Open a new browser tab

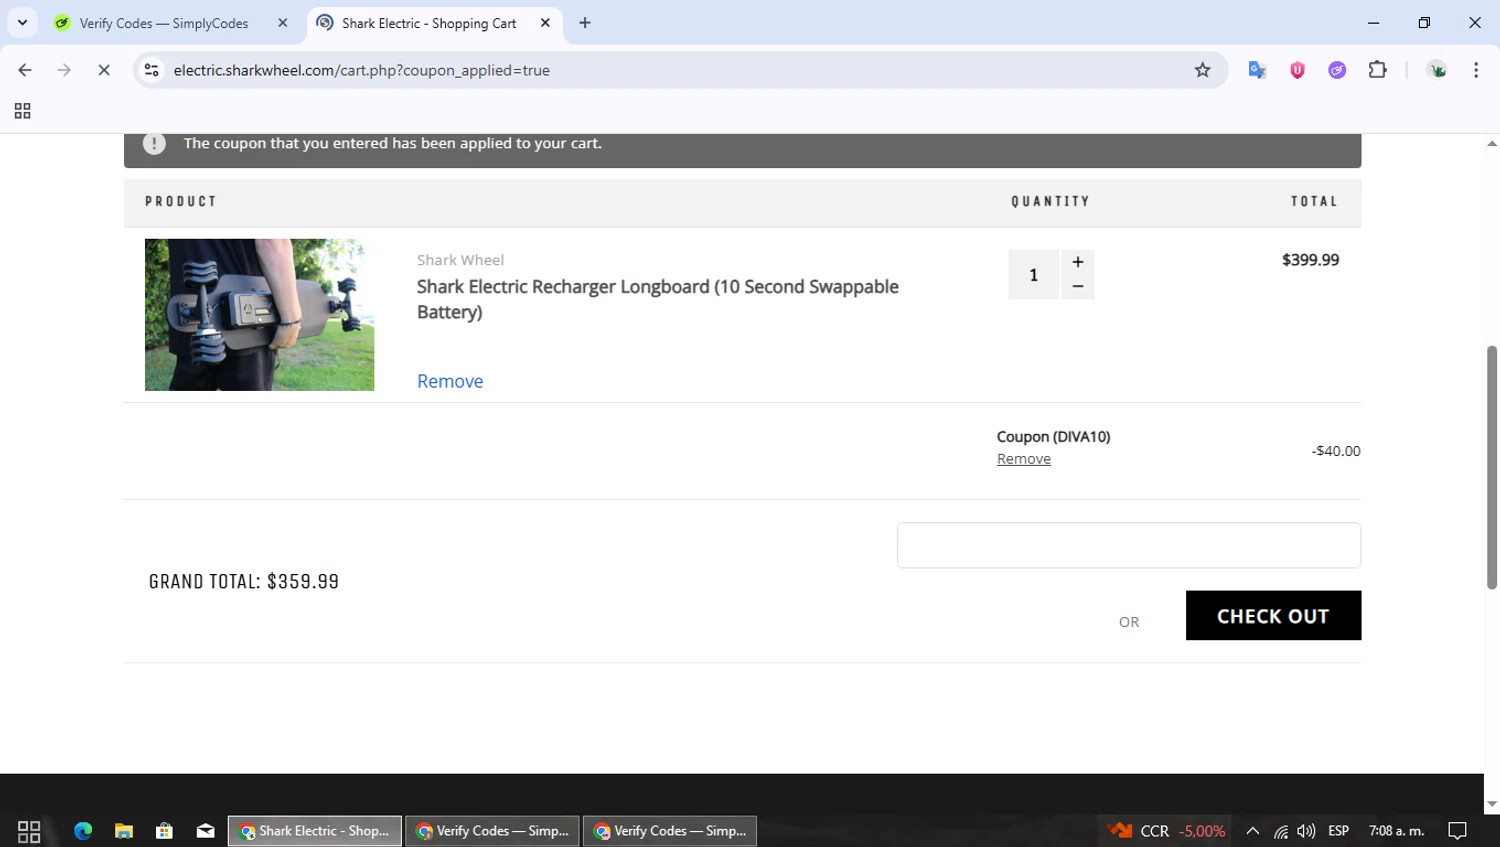tap(585, 23)
